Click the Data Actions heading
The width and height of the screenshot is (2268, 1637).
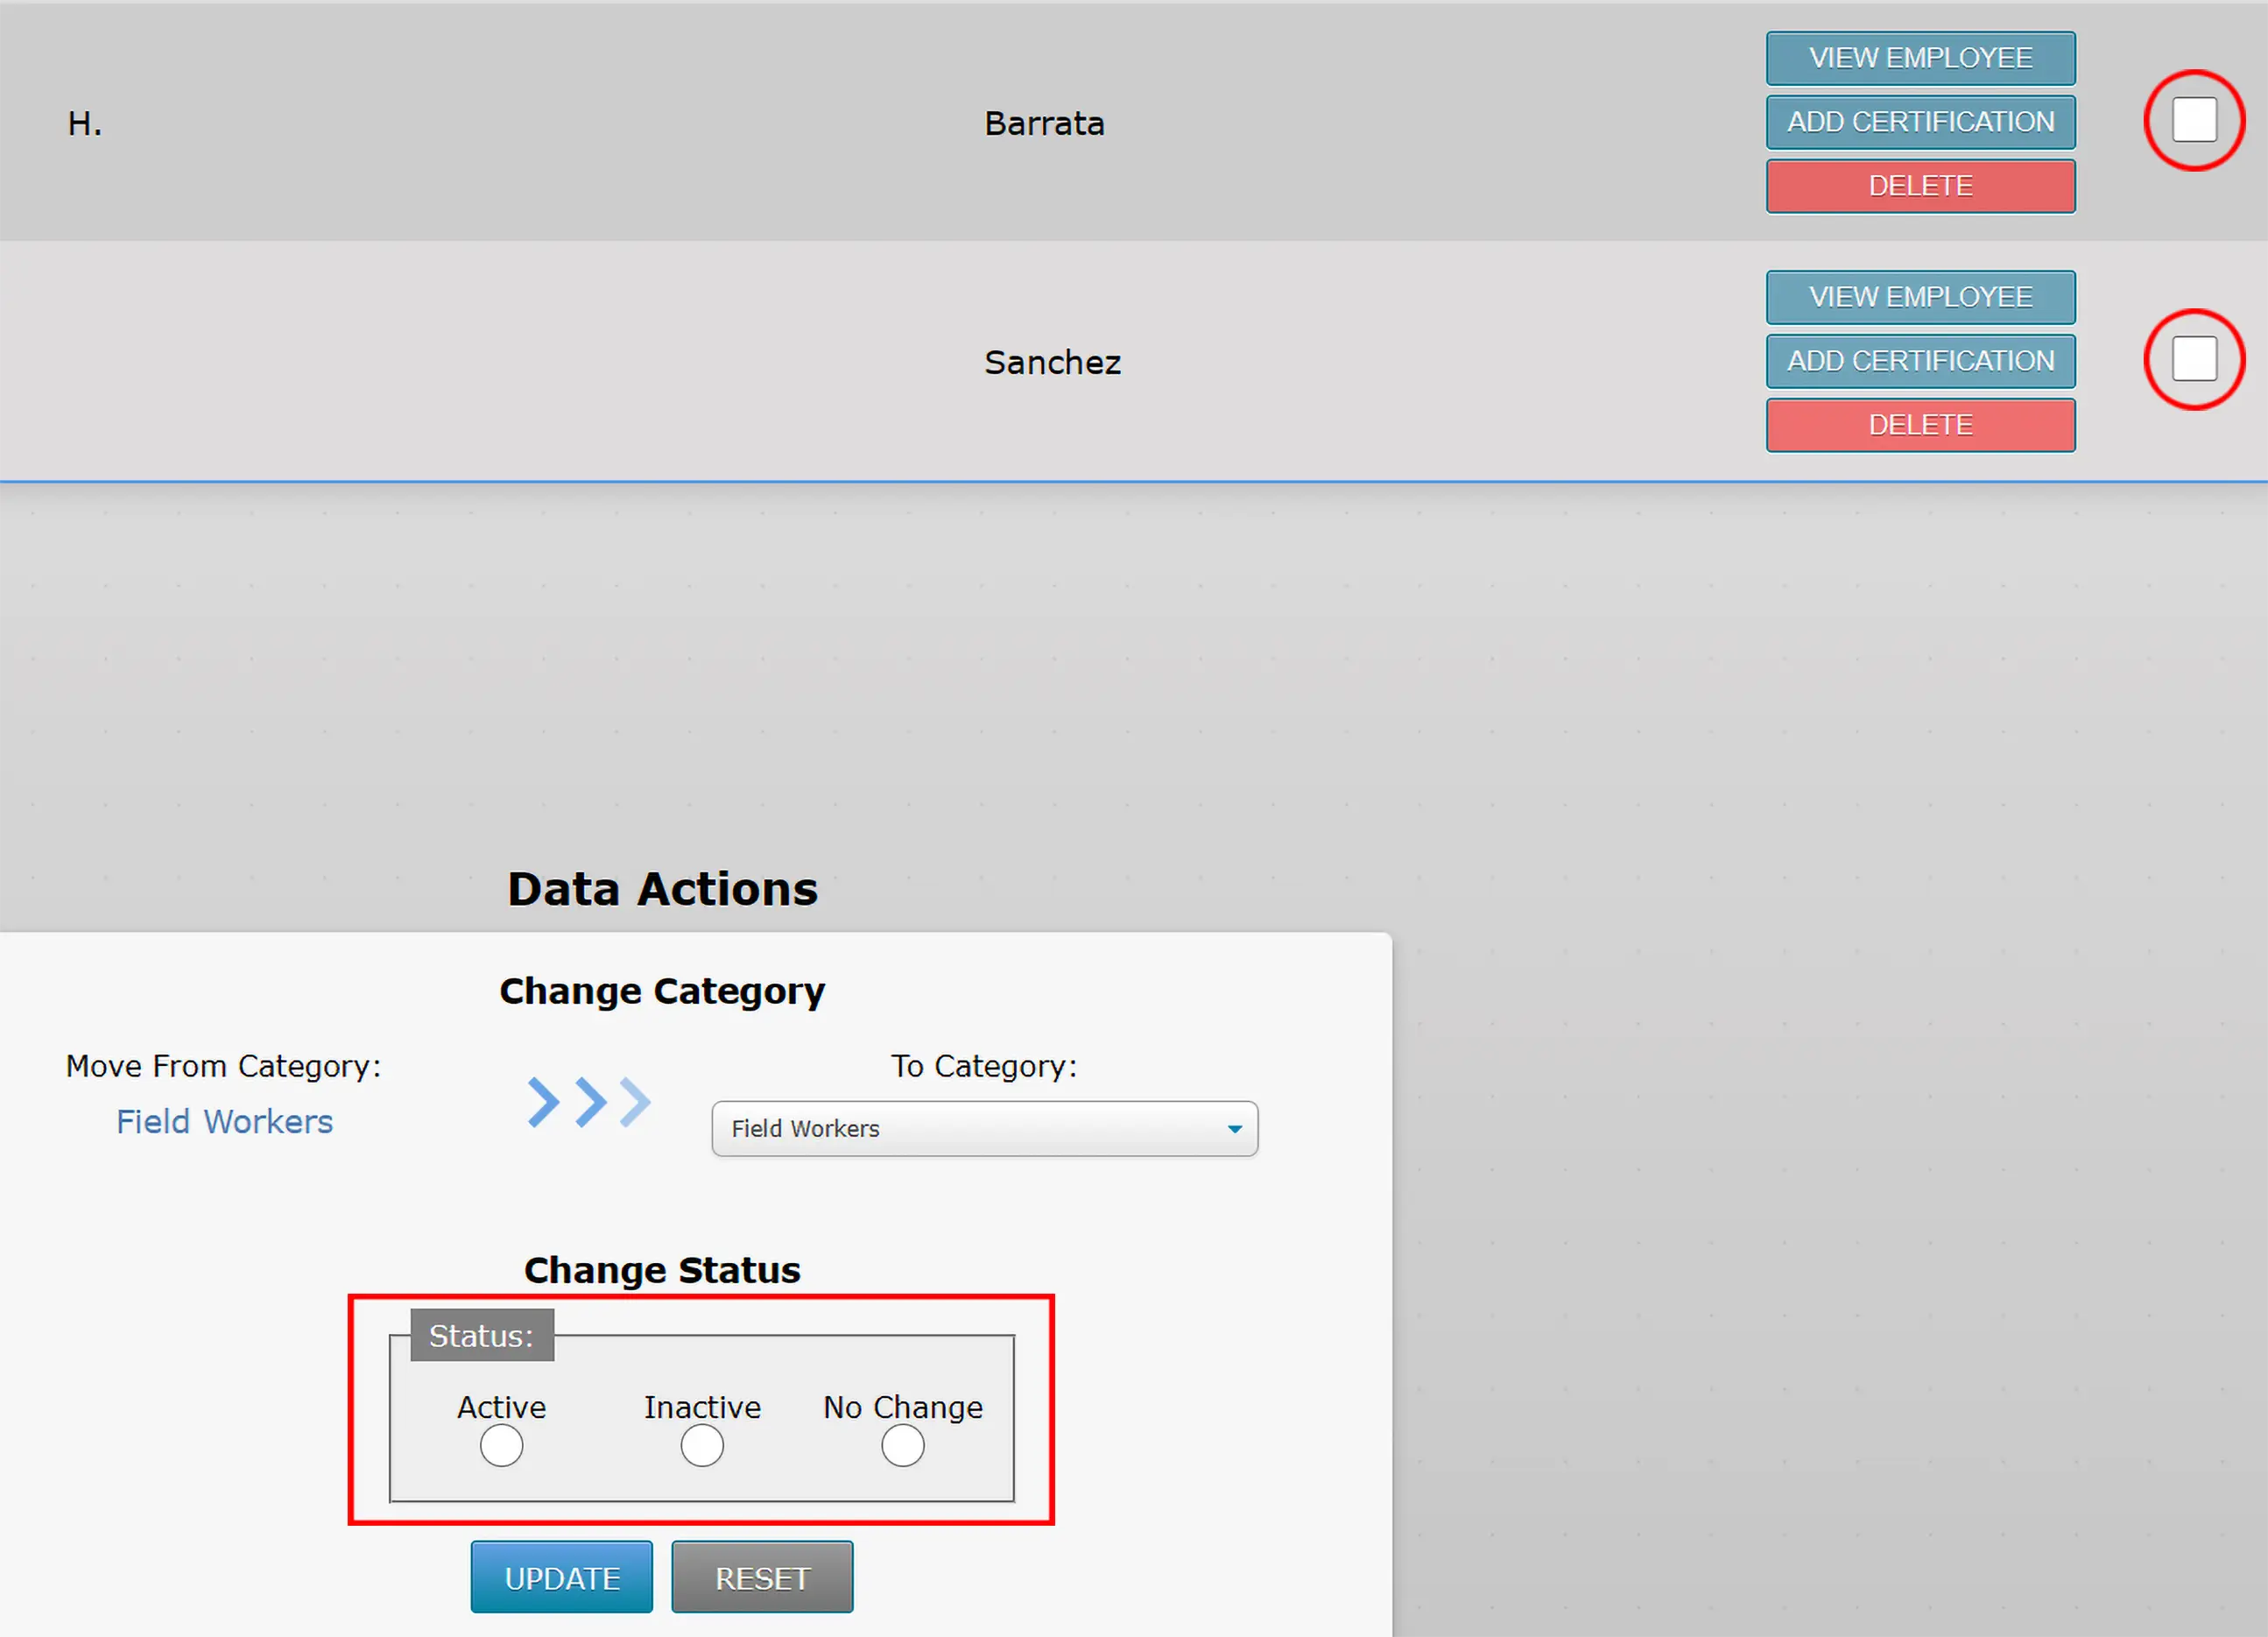tap(662, 889)
